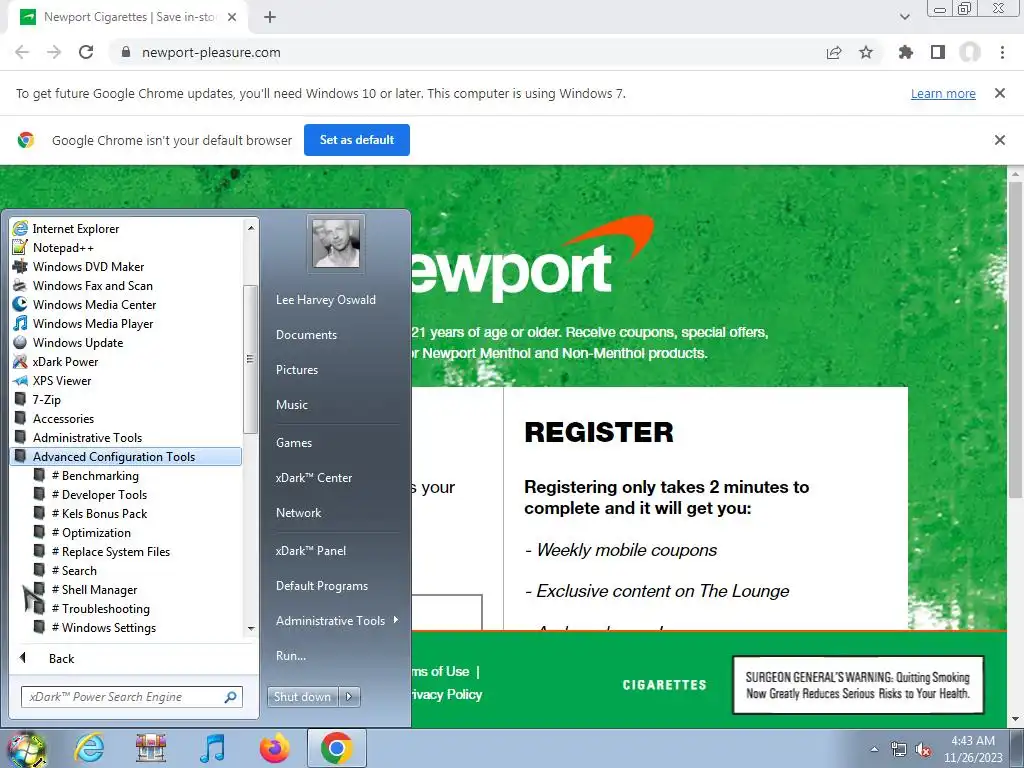Viewport: 1024px width, 768px height.
Task: Click the browser back arrow
Action: [x=22, y=52]
